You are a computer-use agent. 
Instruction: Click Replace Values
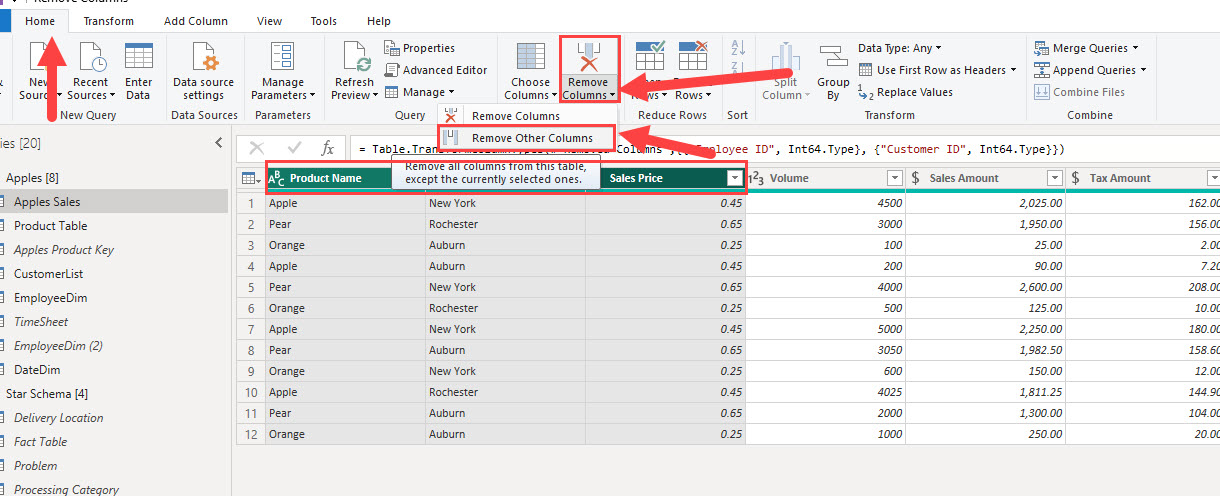pos(906,92)
